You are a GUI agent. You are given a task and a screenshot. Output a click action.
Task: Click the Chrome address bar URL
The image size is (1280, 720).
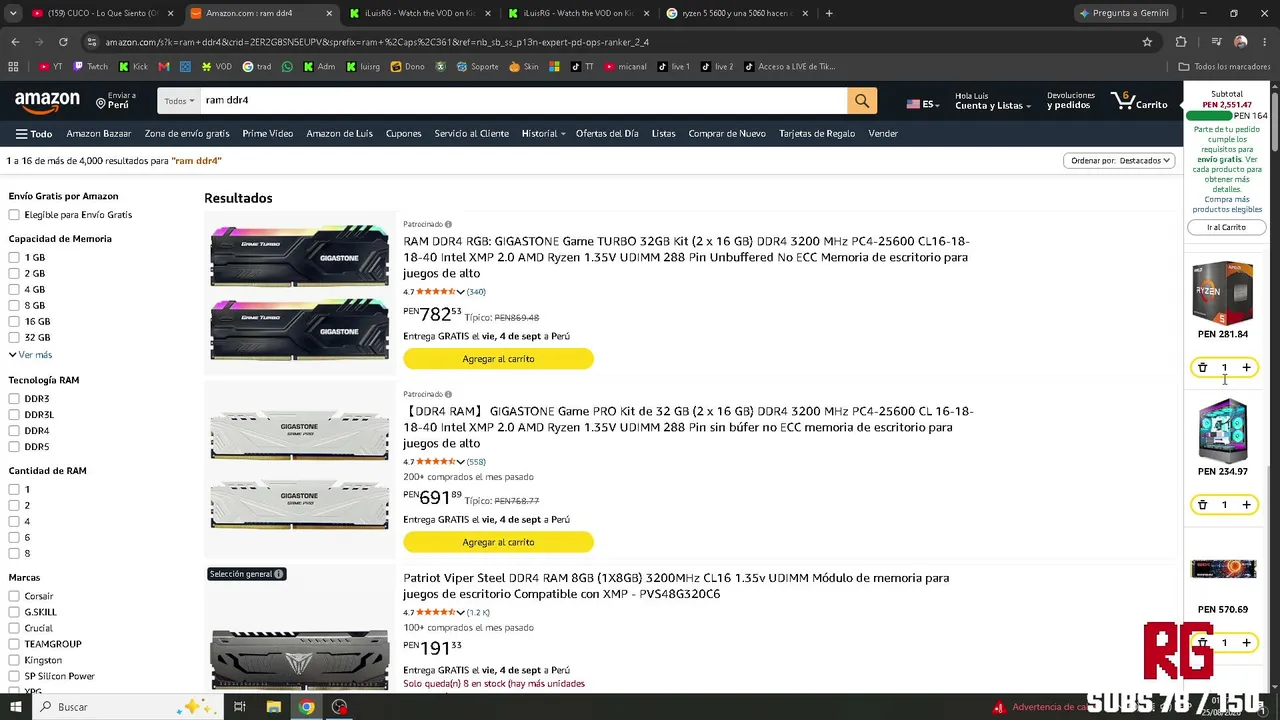[377, 42]
